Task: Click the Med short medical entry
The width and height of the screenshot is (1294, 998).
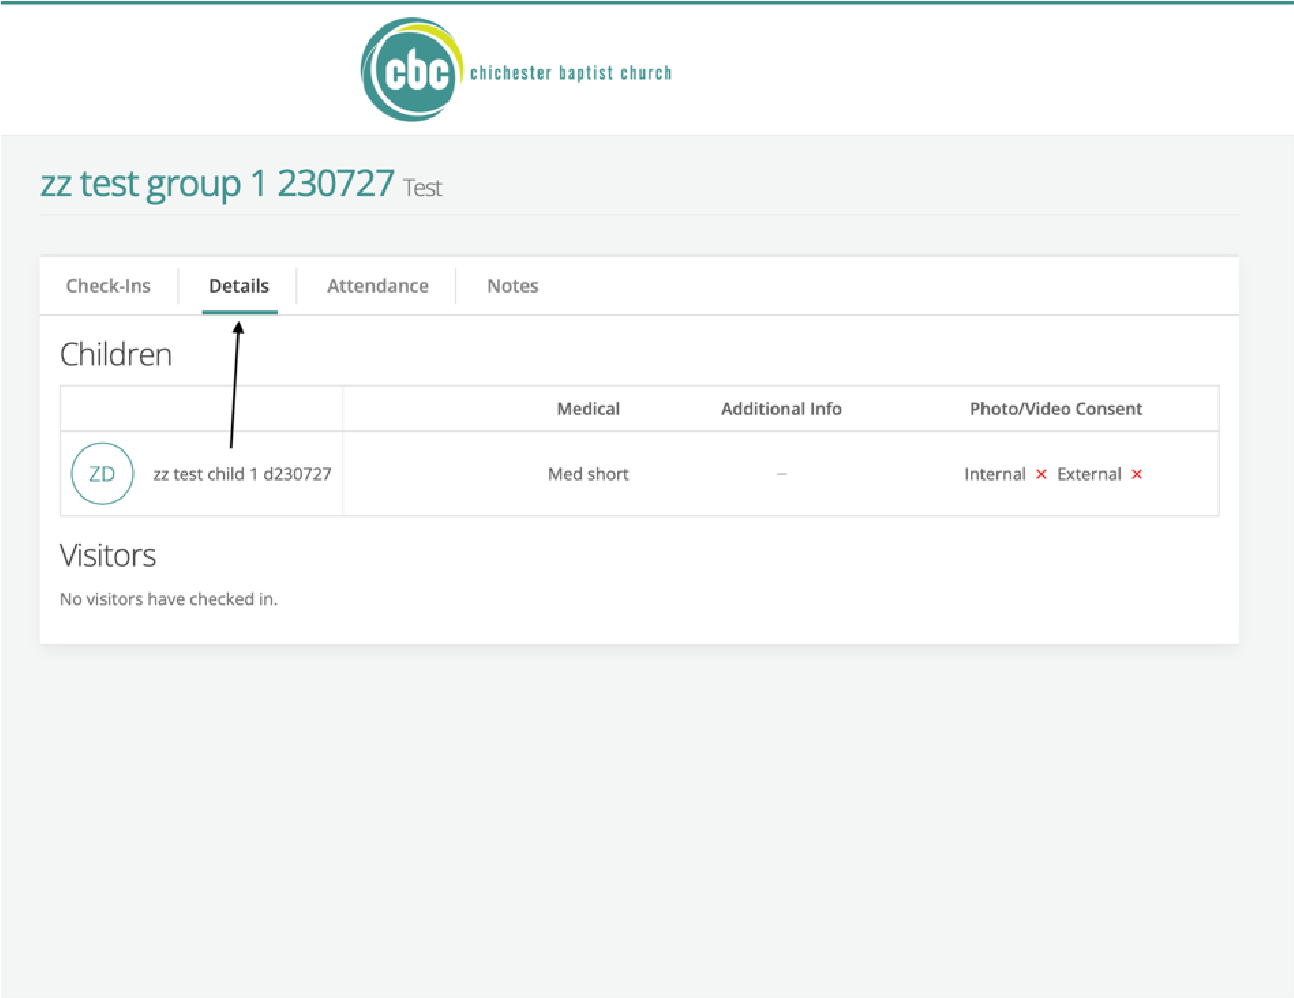Action: point(588,474)
